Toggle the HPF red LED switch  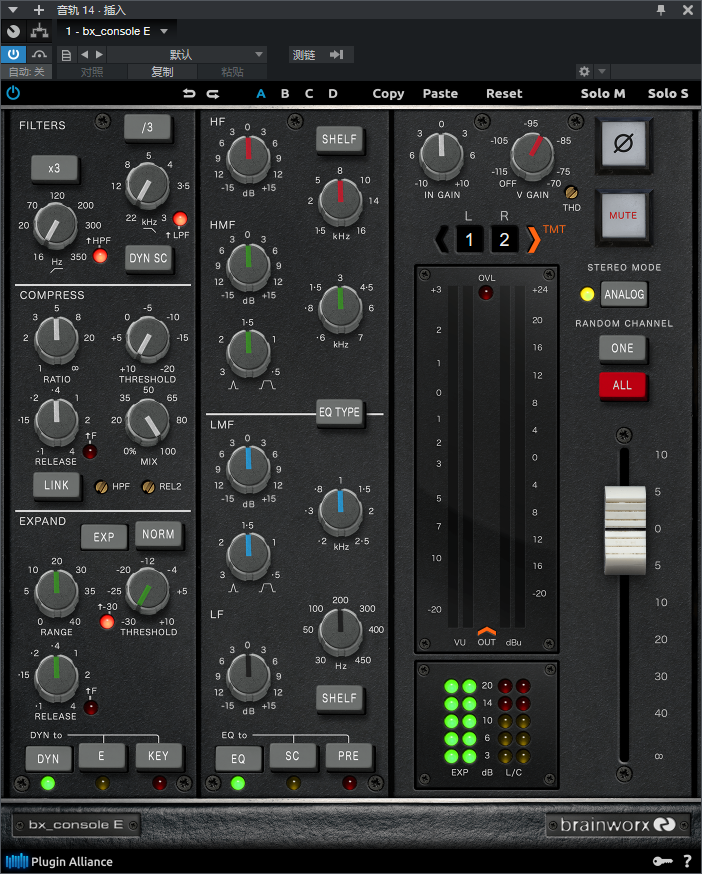(100, 256)
